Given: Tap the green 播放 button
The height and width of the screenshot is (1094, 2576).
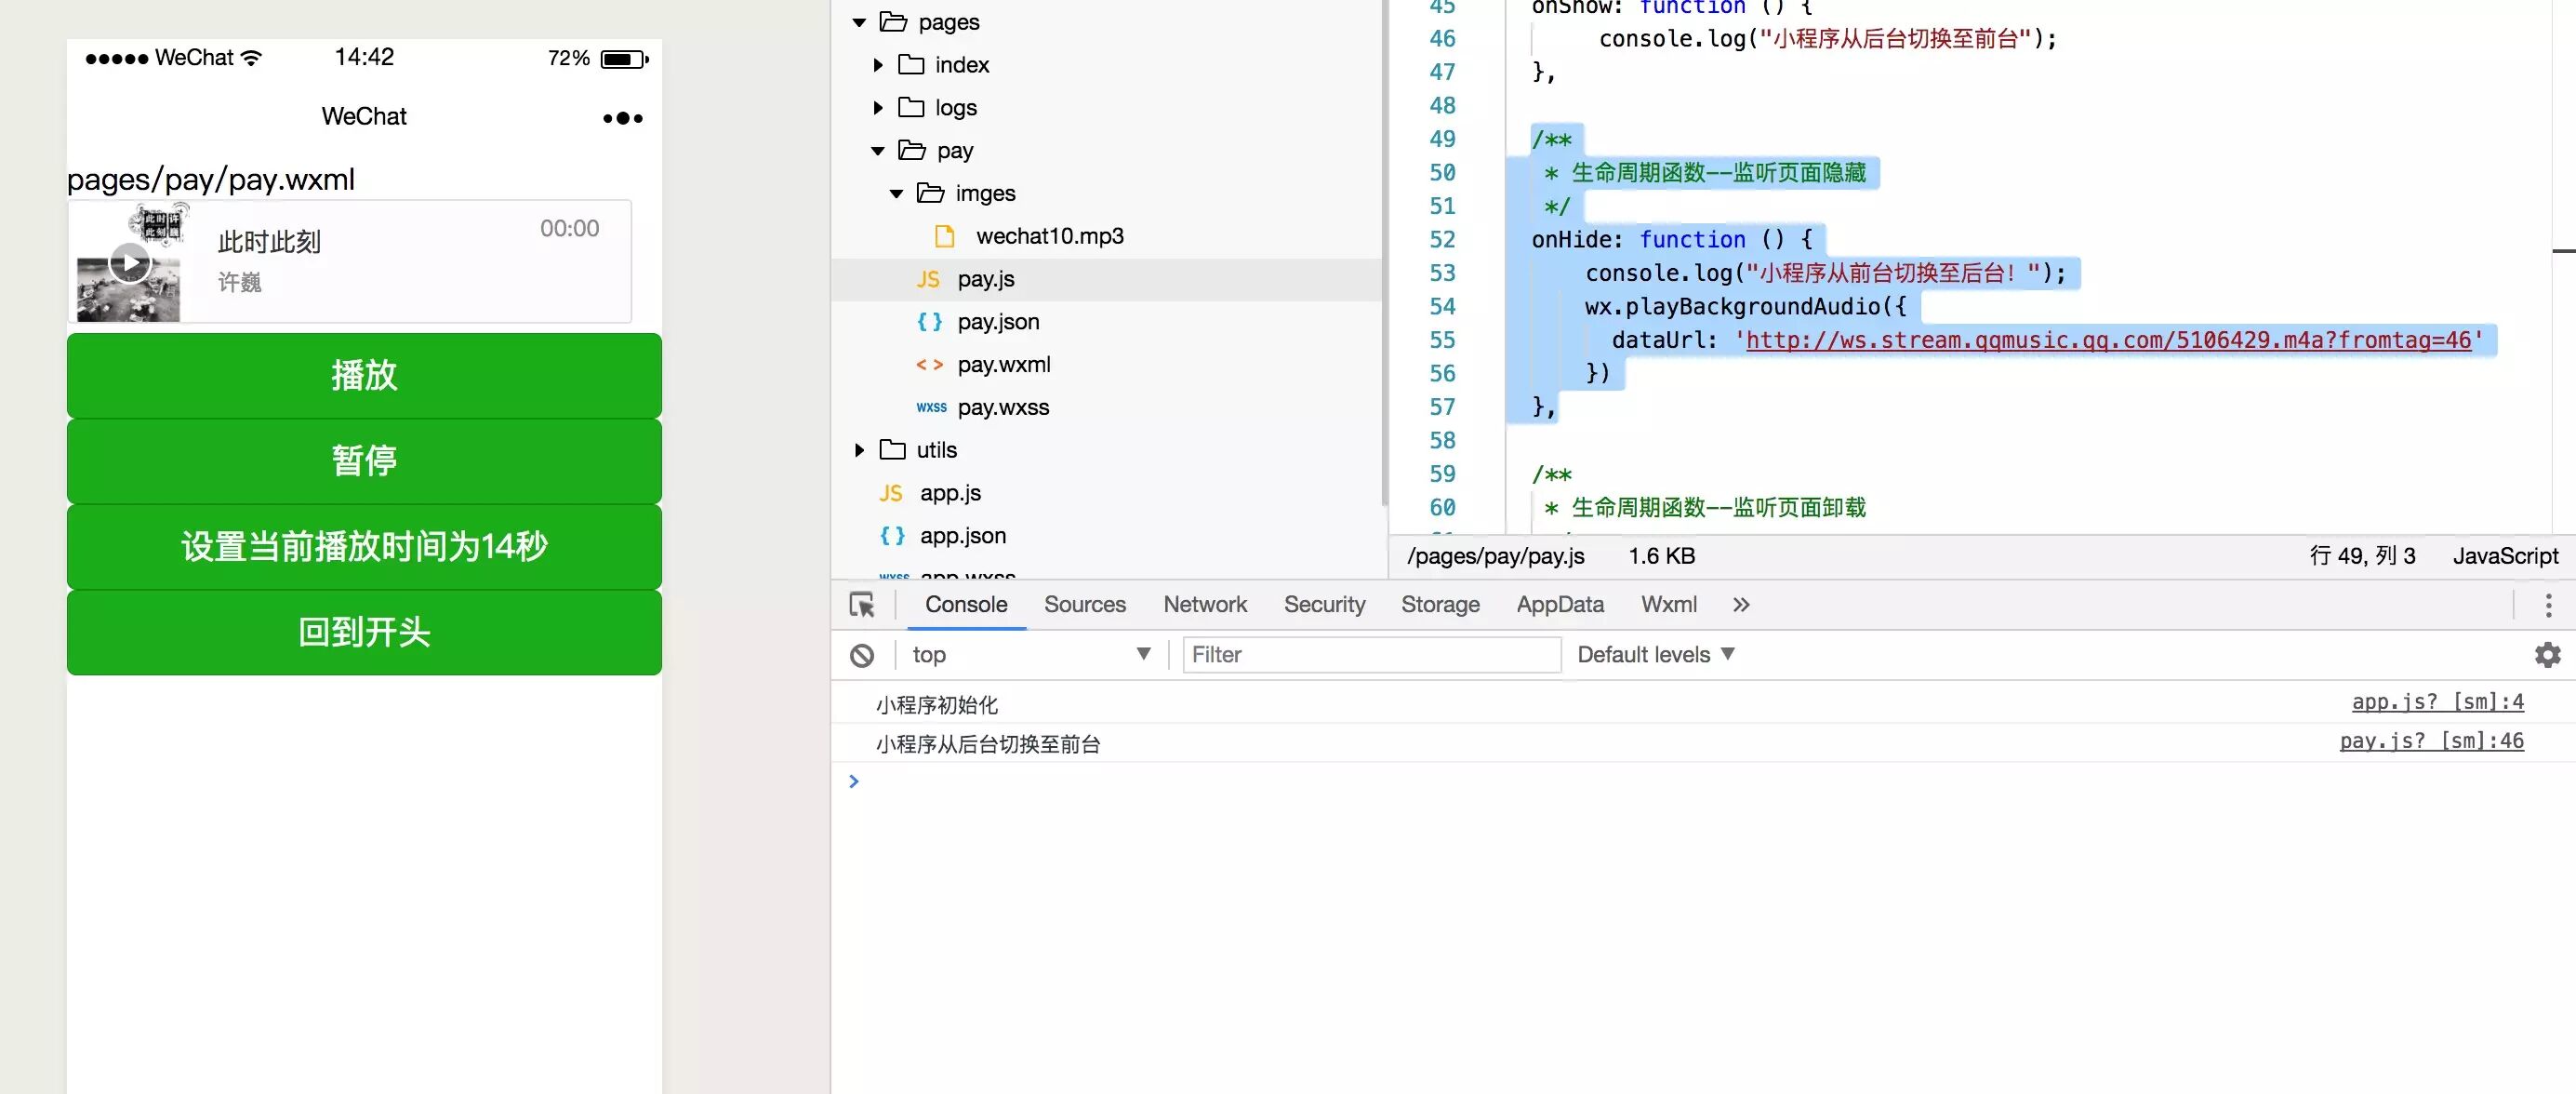Looking at the screenshot, I should pos(364,376).
